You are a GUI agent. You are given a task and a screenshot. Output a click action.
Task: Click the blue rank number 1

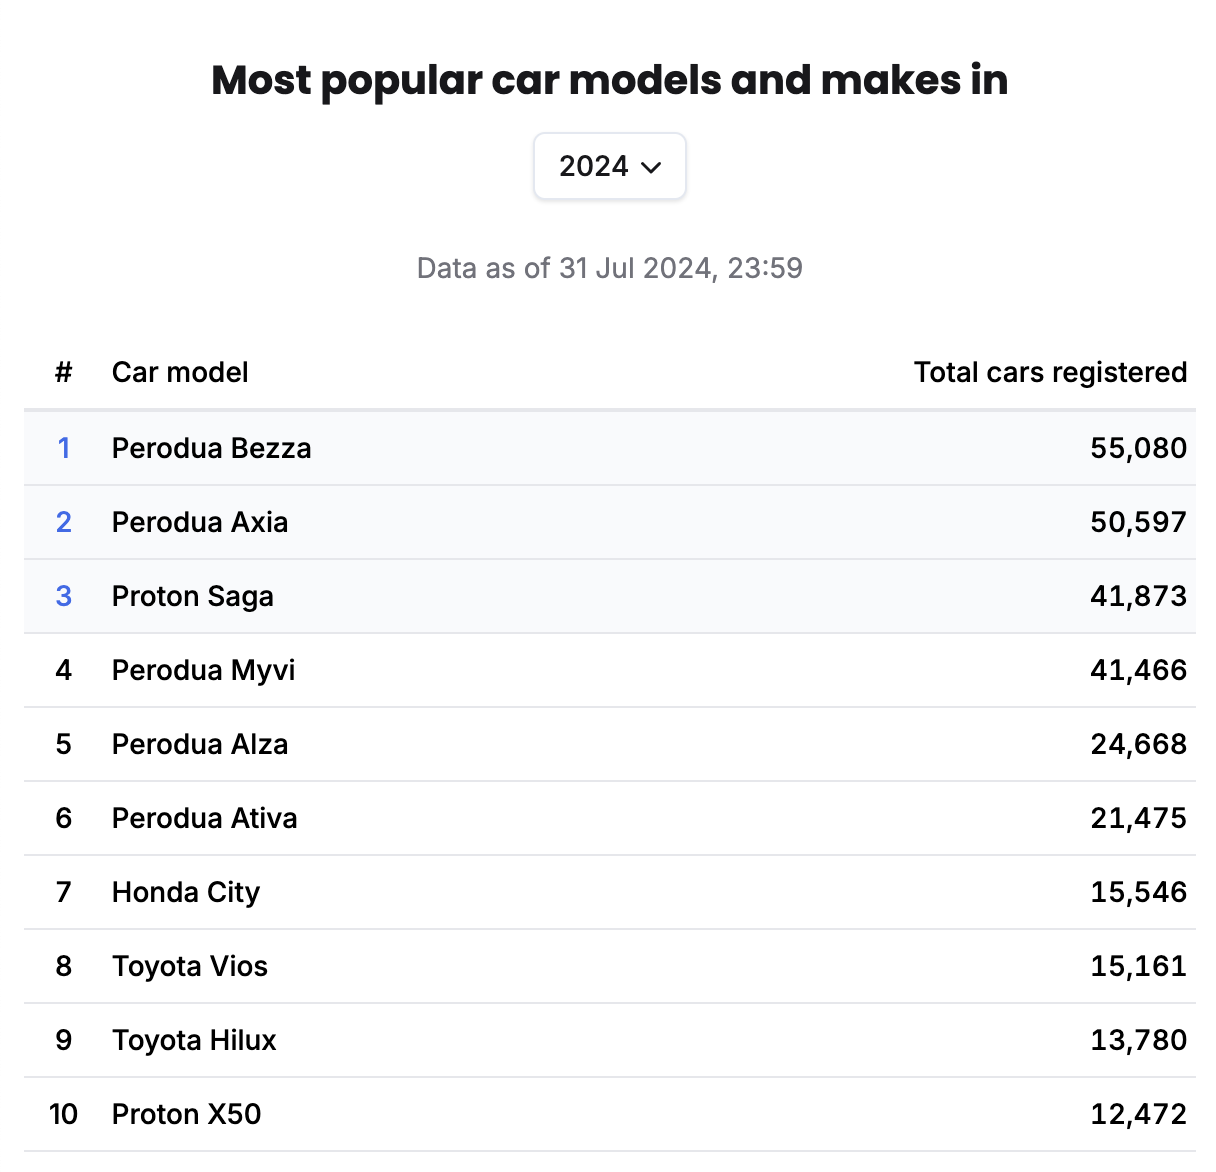tap(64, 448)
